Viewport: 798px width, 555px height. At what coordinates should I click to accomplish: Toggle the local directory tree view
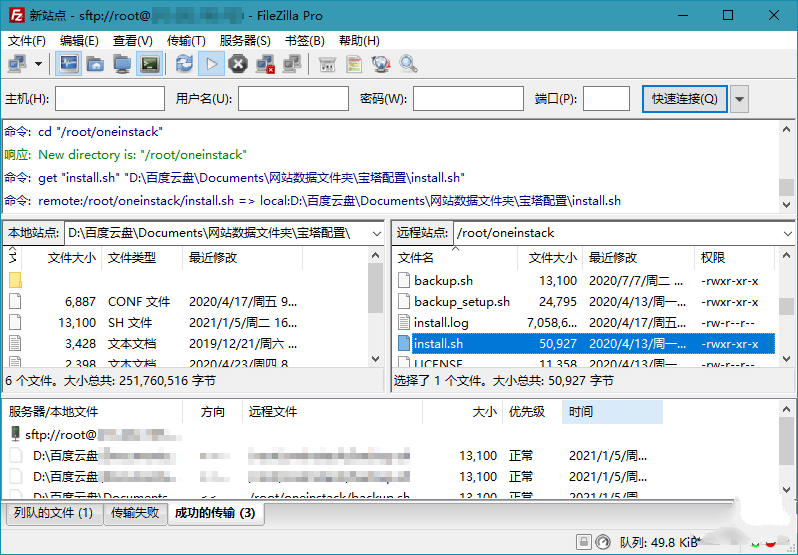[95, 64]
